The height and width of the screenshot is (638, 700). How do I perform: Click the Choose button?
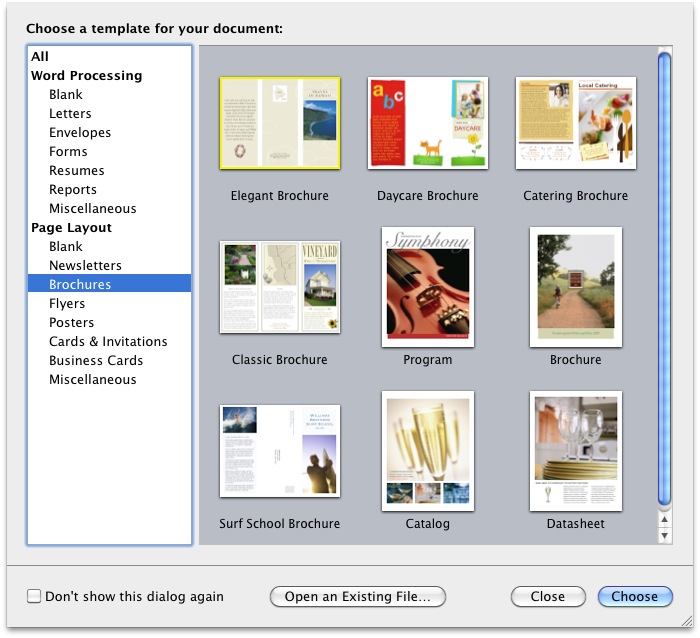635,596
